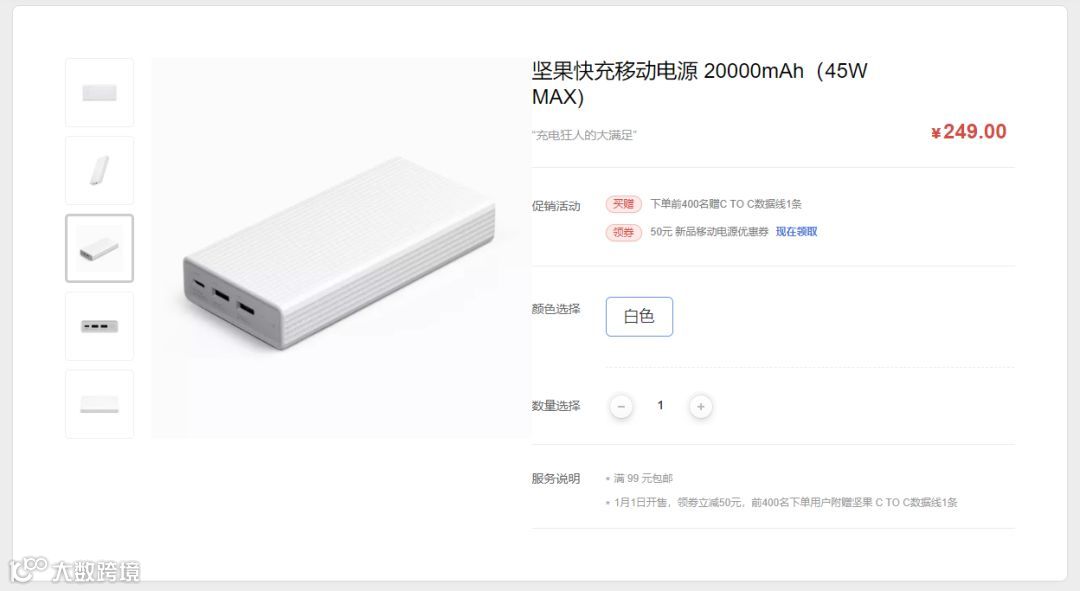
Task: Click the C TO C数据线 gift promotion text
Action: click(726, 204)
